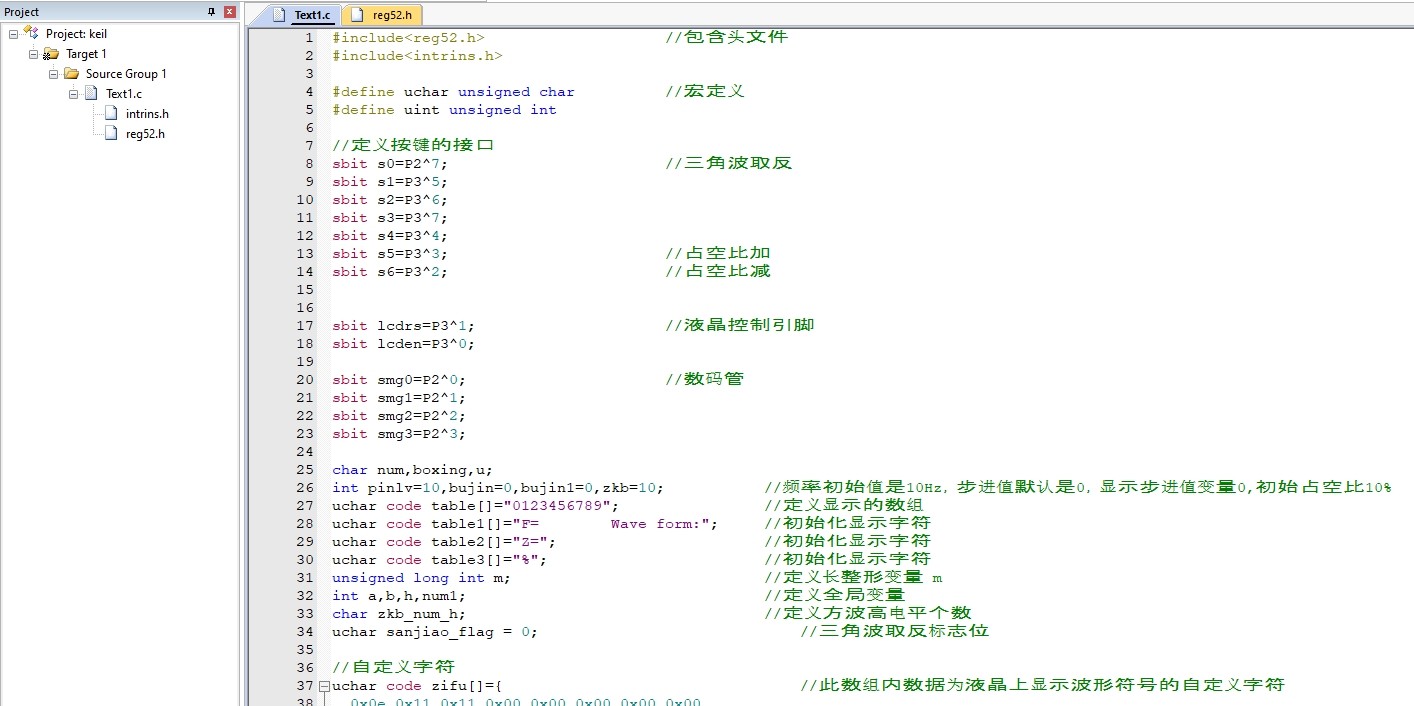Click the 'Wave form:' string on line 28
Image resolution: width=1414 pixels, height=706 pixels.
point(656,524)
